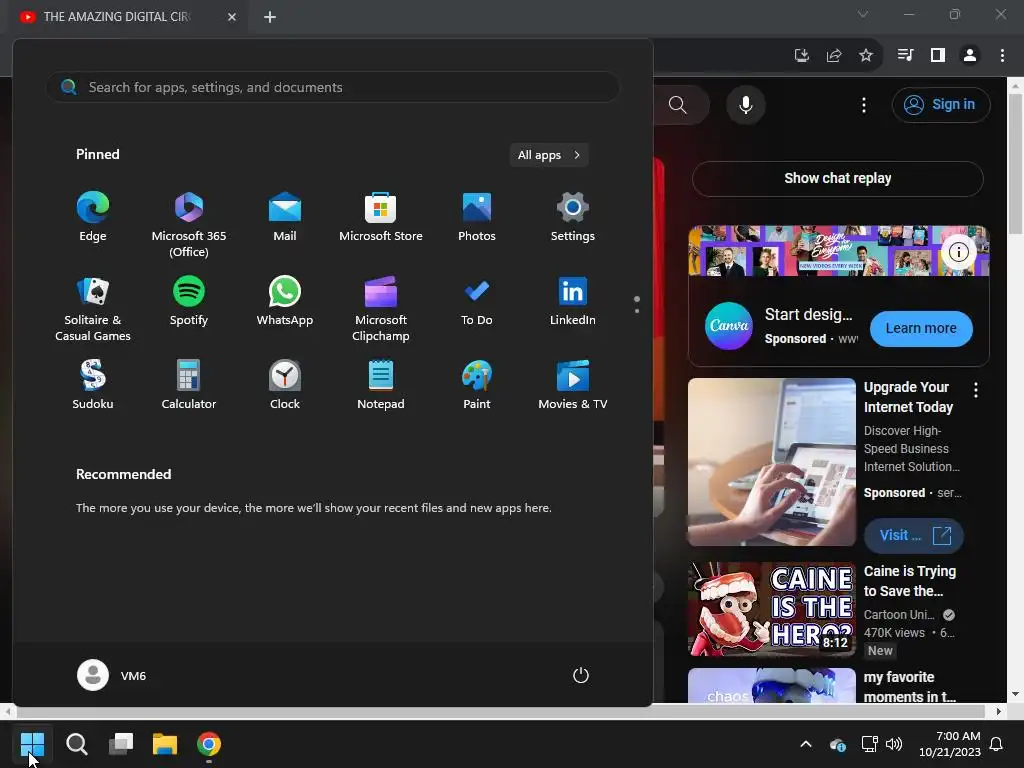Open Chrome profile avatar
The height and width of the screenshot is (768, 1024).
pos(970,56)
